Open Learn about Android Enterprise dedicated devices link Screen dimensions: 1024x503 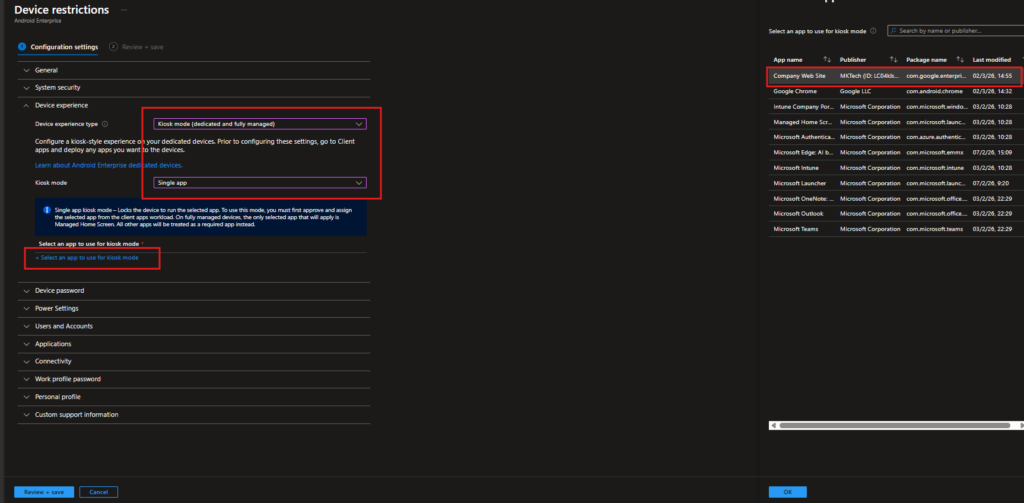coord(108,164)
